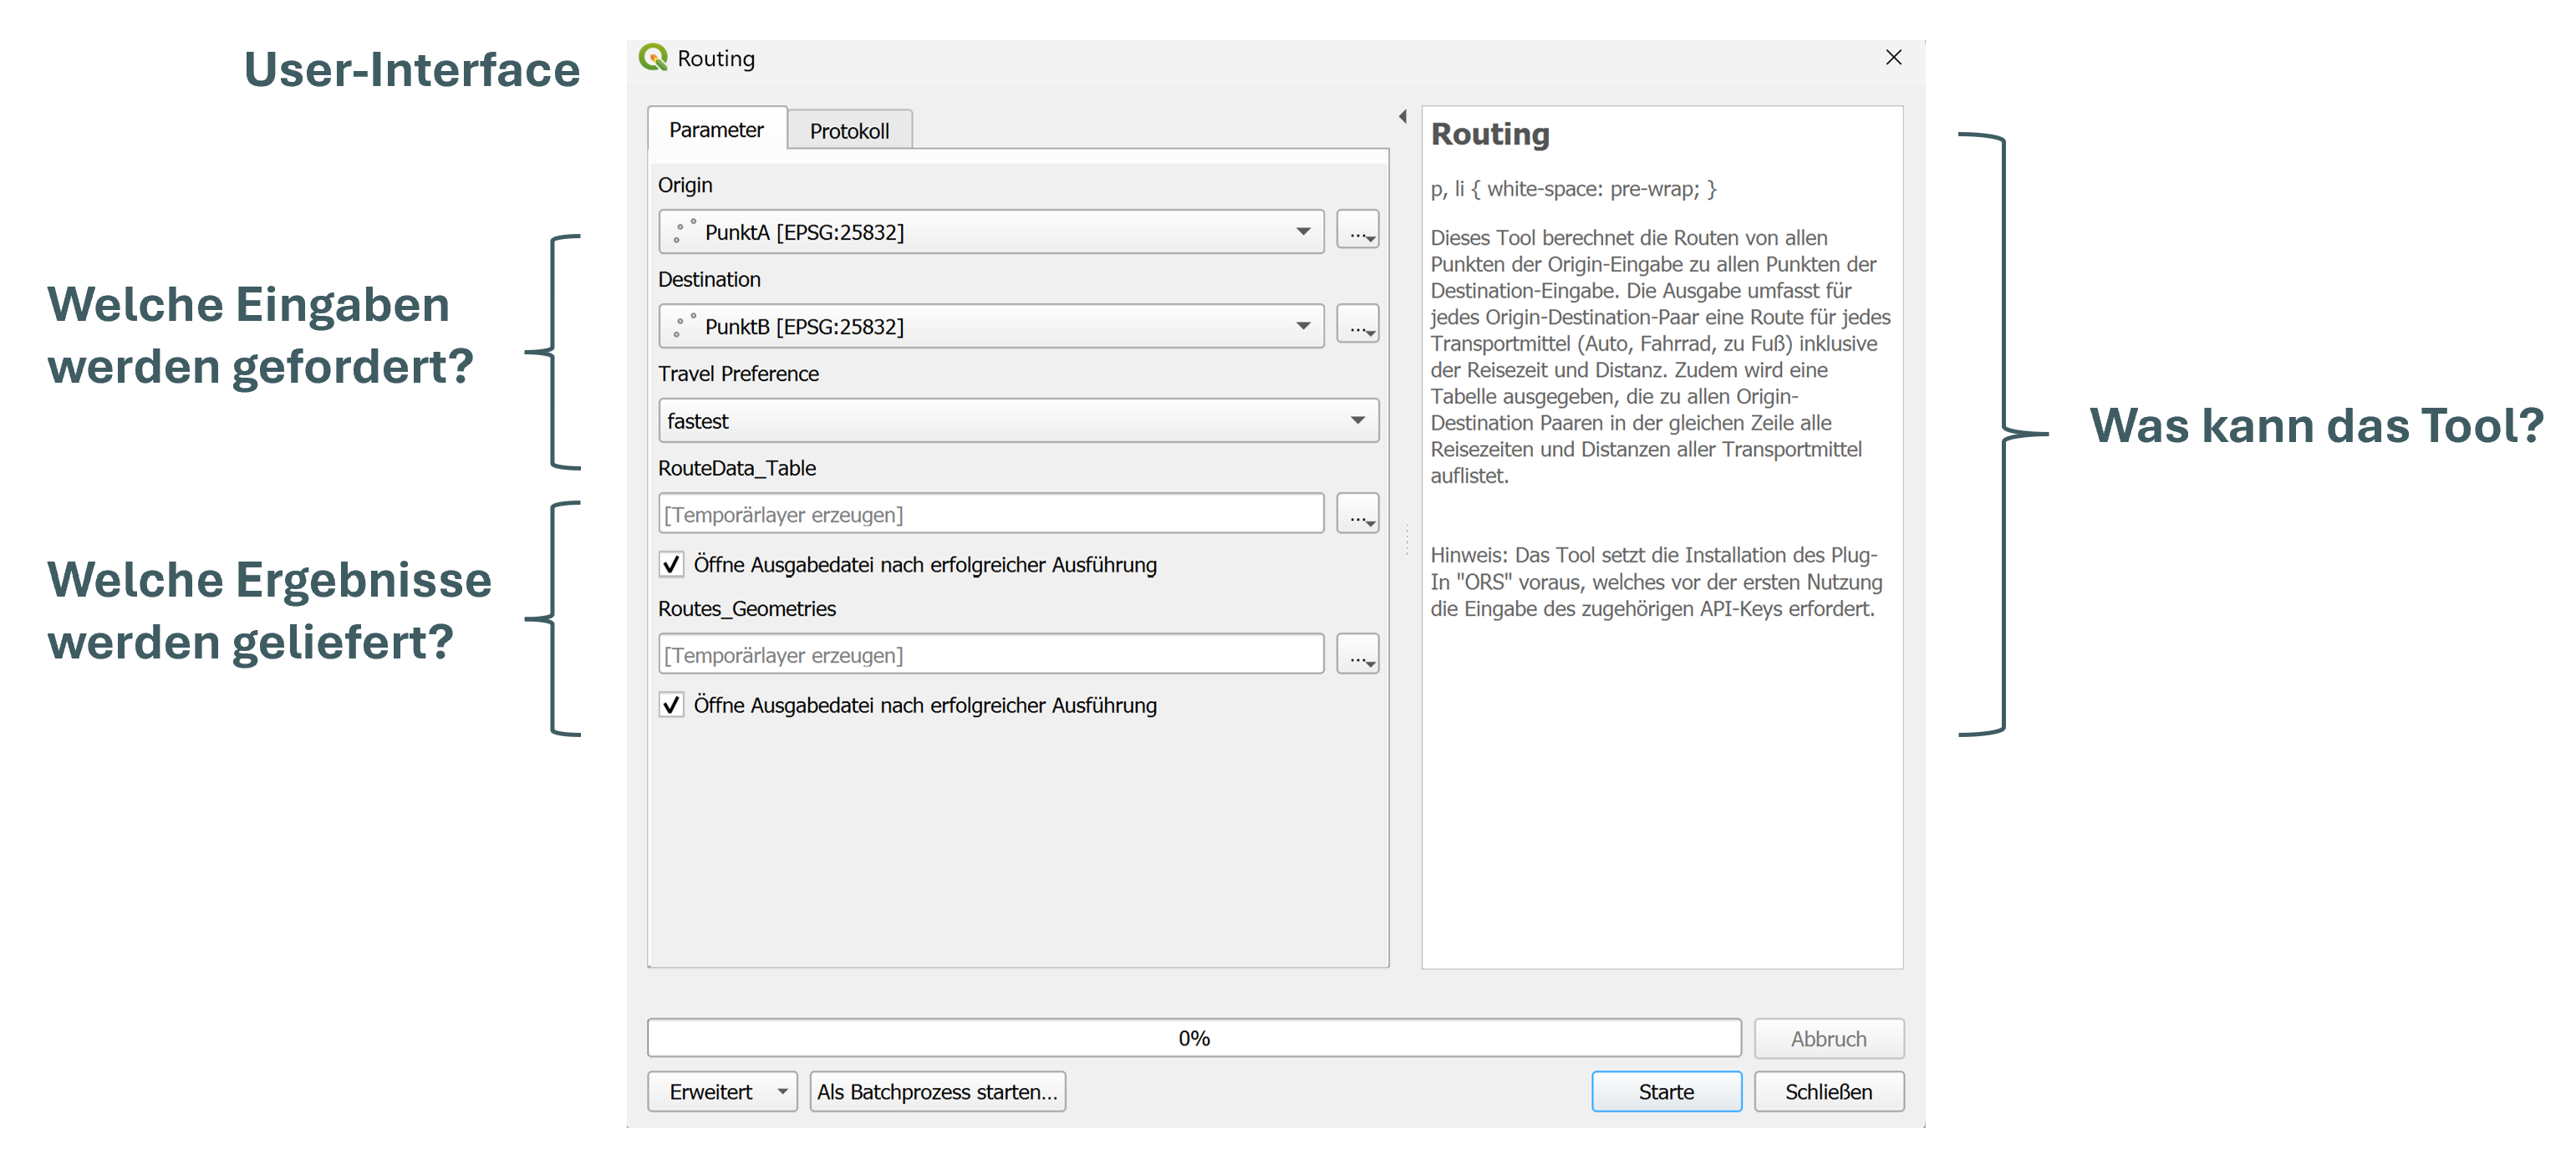Click point layer icon beside PunktA
The width and height of the screenshot is (2576, 1149).
(684, 232)
